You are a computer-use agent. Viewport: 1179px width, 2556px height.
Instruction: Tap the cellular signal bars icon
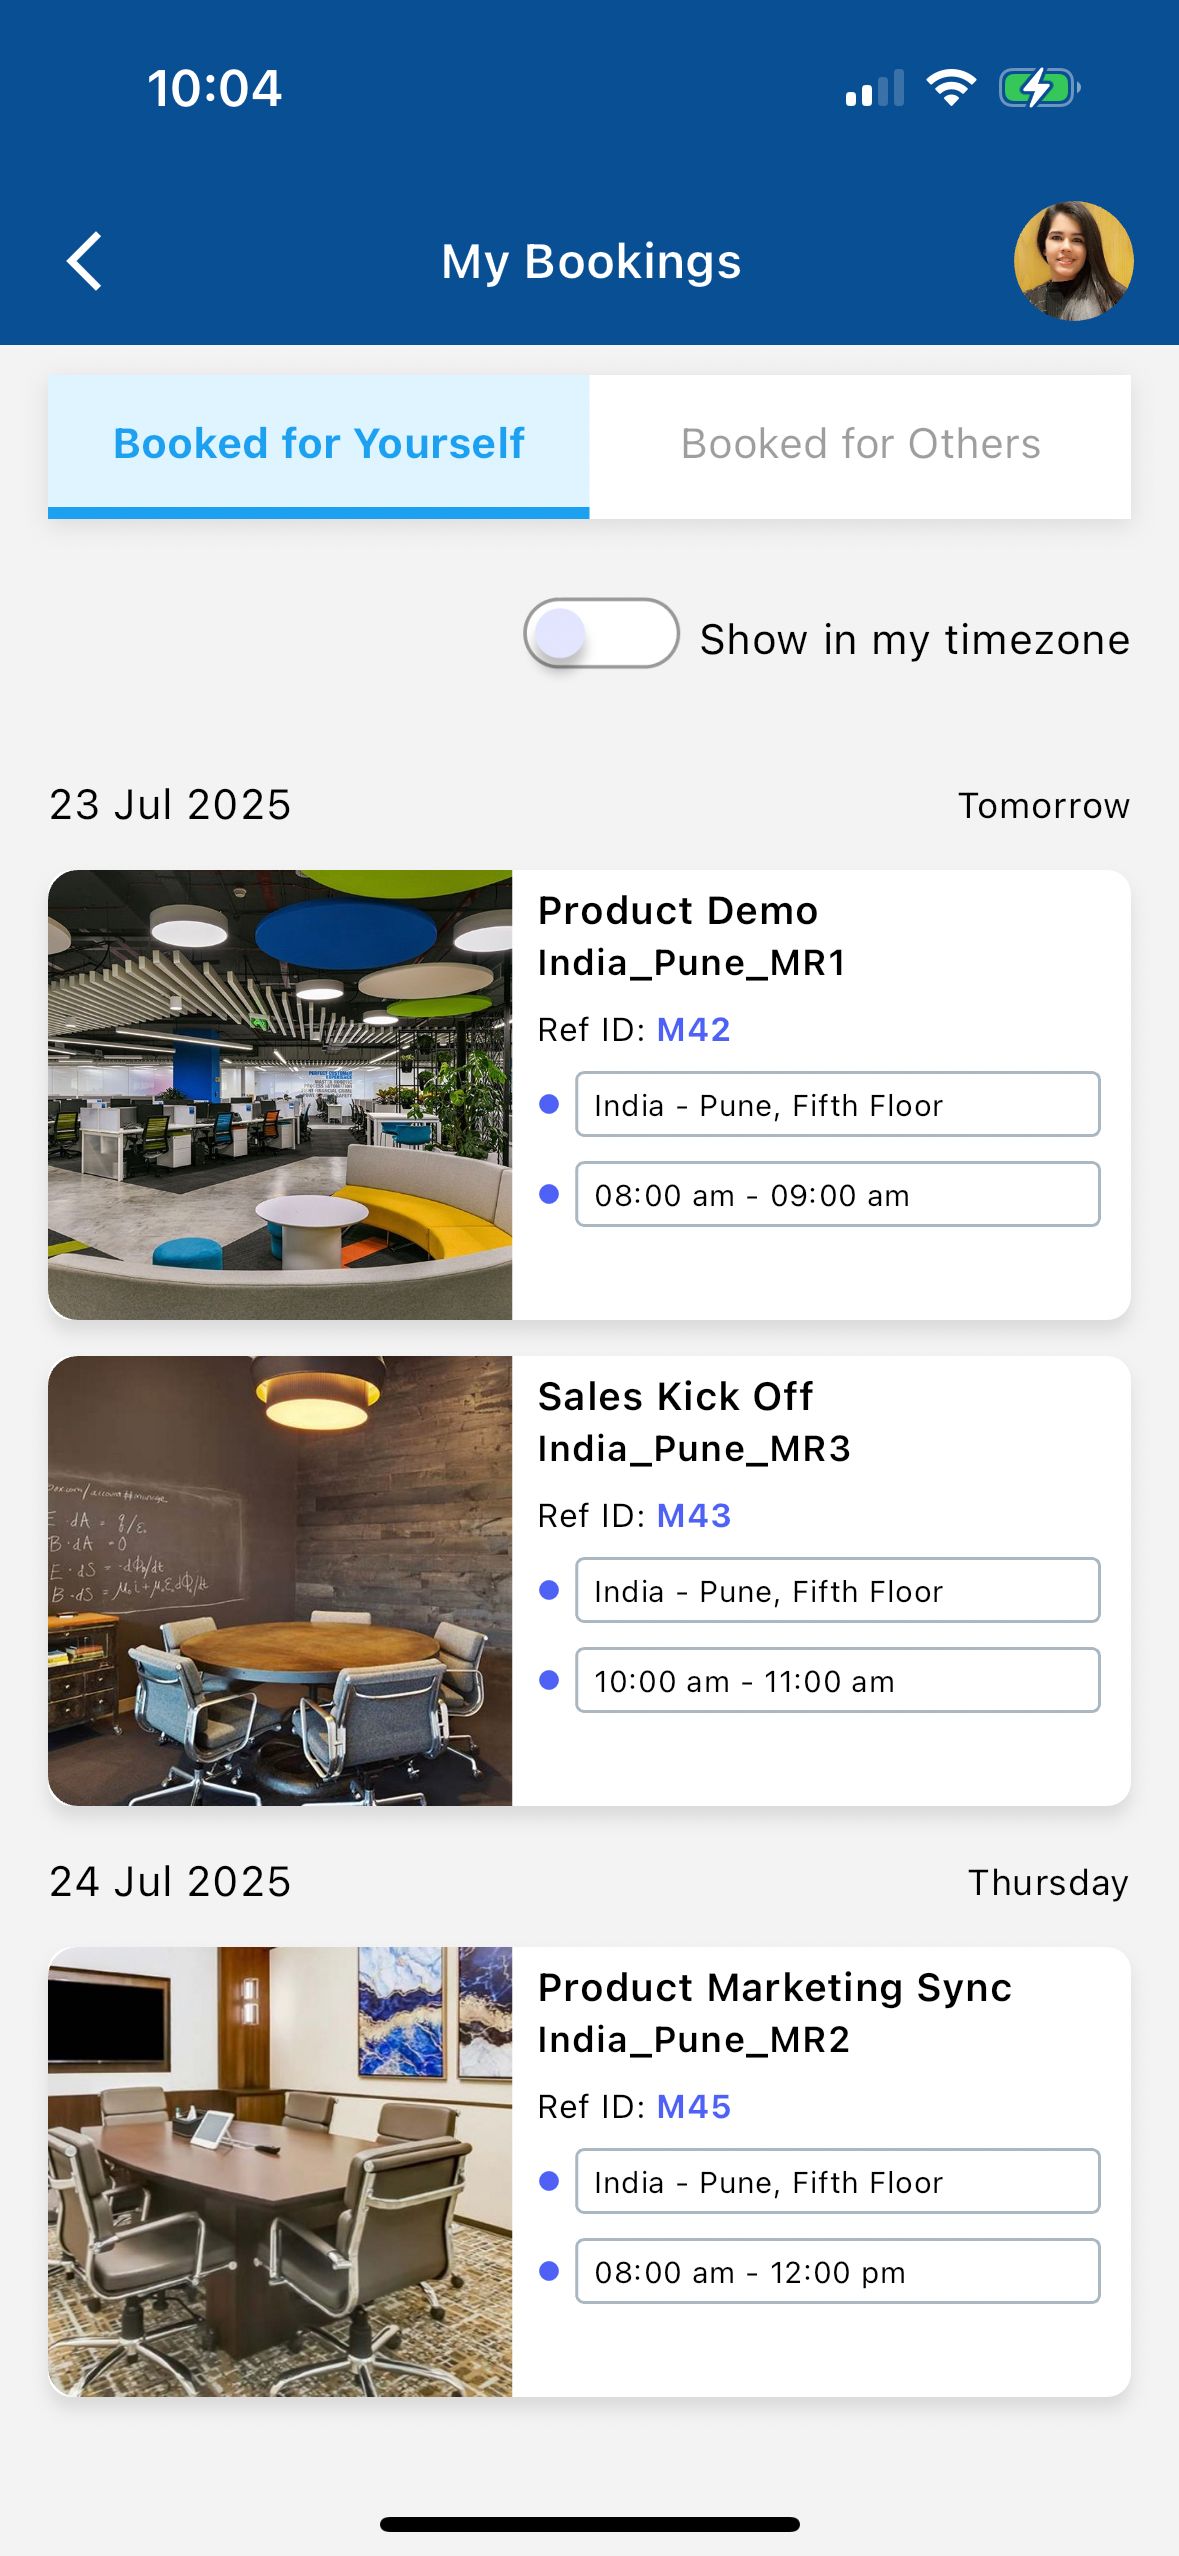(874, 88)
